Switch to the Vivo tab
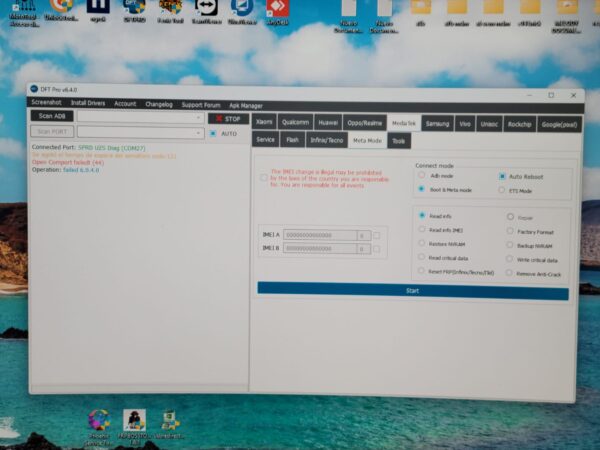This screenshot has height=450, width=600. click(465, 124)
